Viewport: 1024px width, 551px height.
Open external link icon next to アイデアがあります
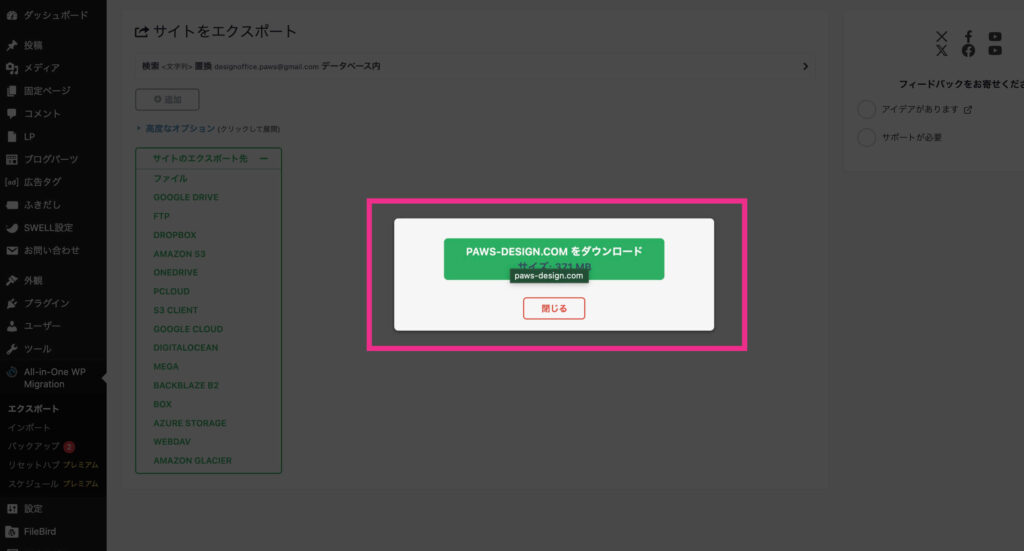click(x=968, y=110)
